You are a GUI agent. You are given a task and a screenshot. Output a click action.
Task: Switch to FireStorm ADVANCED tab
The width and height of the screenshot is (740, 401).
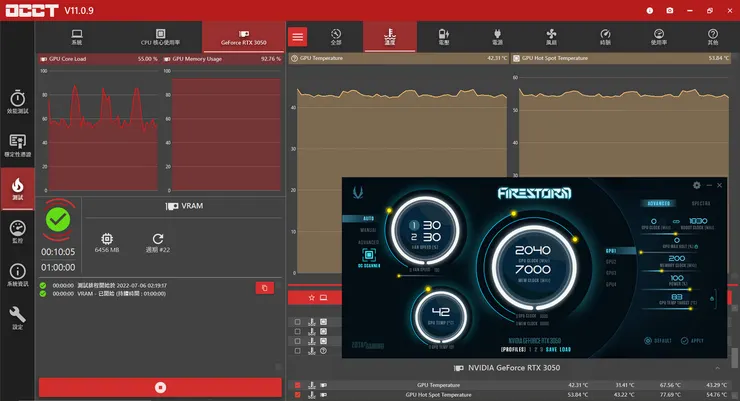659,203
